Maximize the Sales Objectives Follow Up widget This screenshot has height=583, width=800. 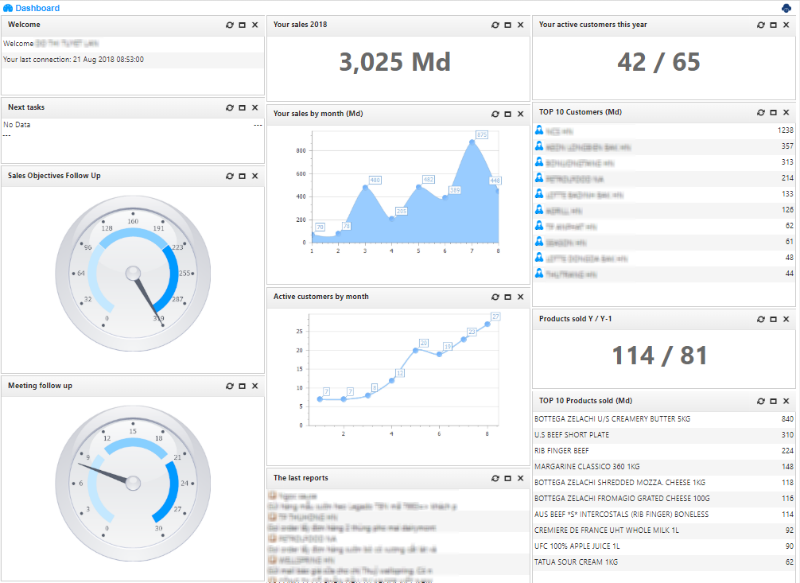click(241, 176)
